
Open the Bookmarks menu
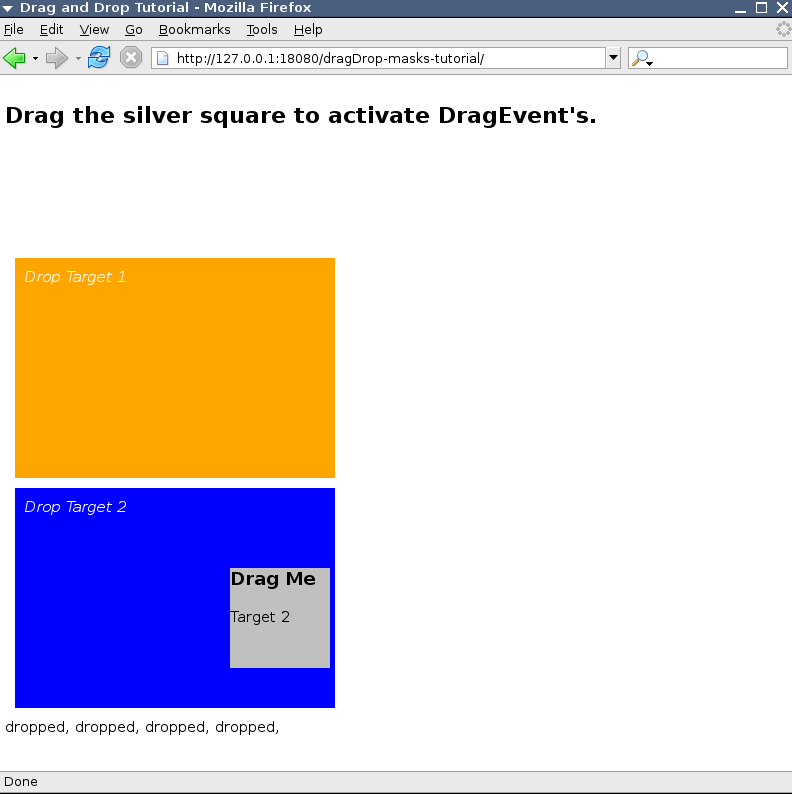(x=194, y=30)
